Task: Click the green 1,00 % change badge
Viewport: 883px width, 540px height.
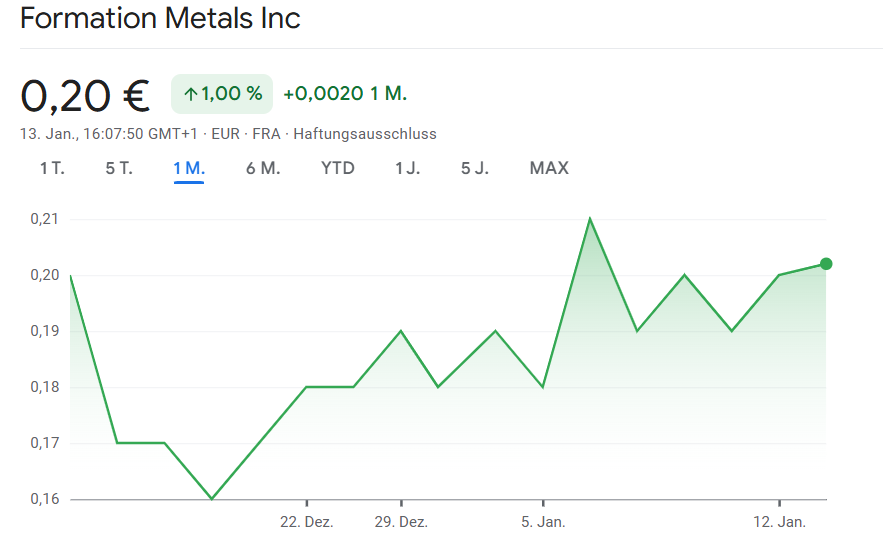Action: [x=222, y=94]
